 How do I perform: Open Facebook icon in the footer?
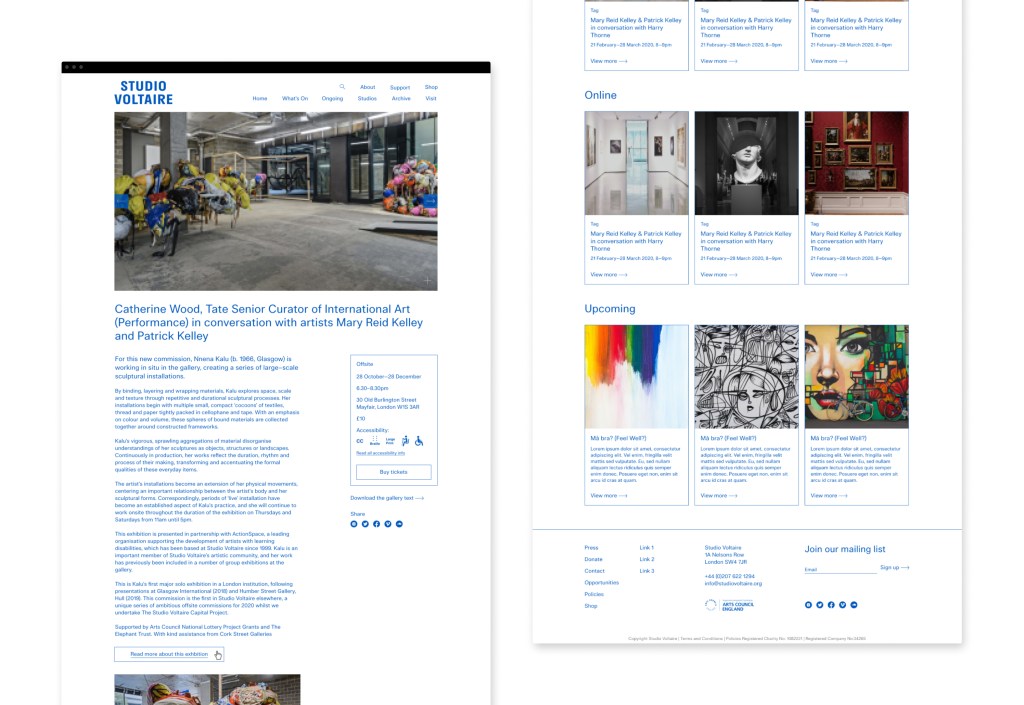point(831,605)
